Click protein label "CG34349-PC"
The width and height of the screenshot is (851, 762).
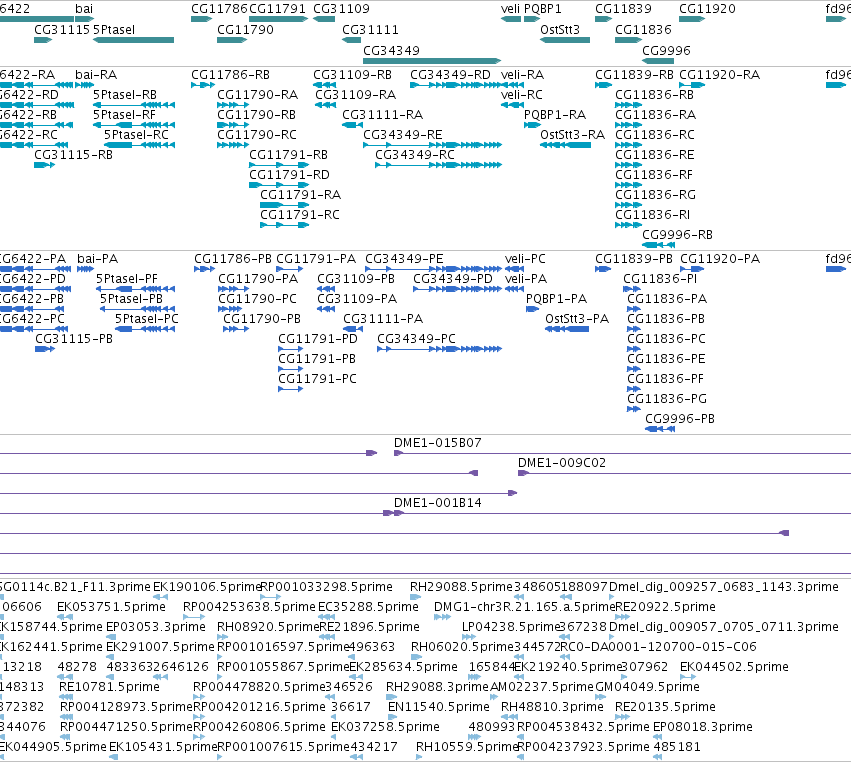(416, 339)
